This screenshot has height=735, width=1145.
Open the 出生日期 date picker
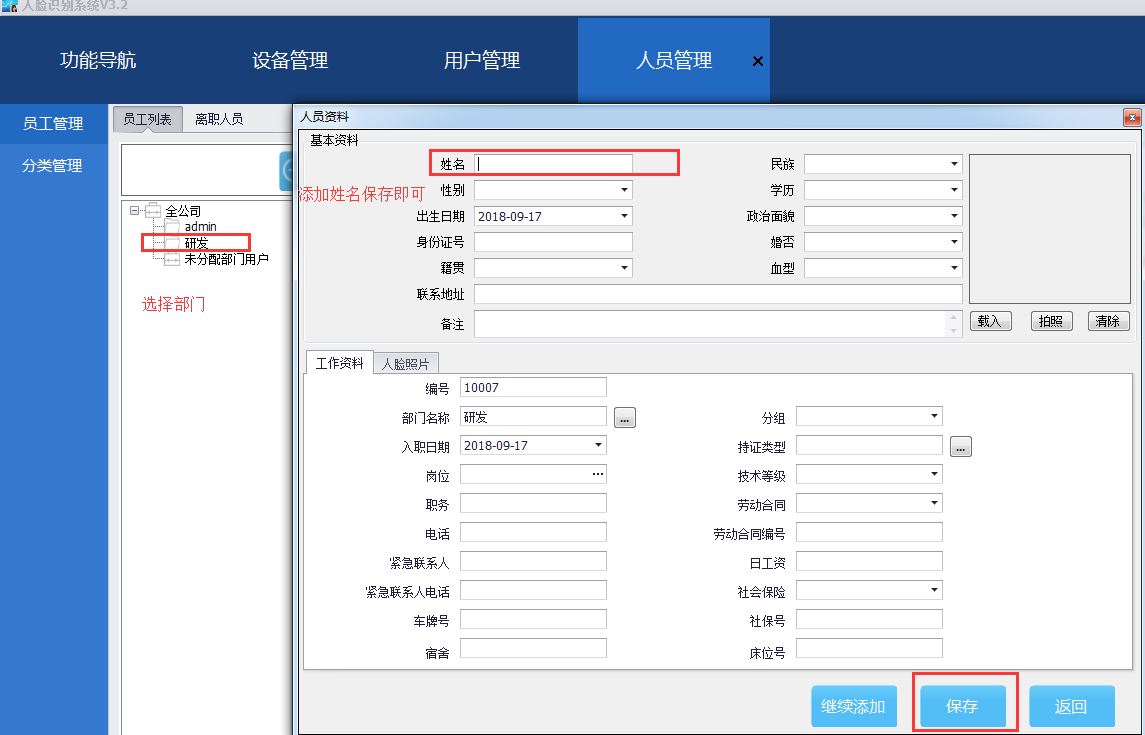[624, 216]
